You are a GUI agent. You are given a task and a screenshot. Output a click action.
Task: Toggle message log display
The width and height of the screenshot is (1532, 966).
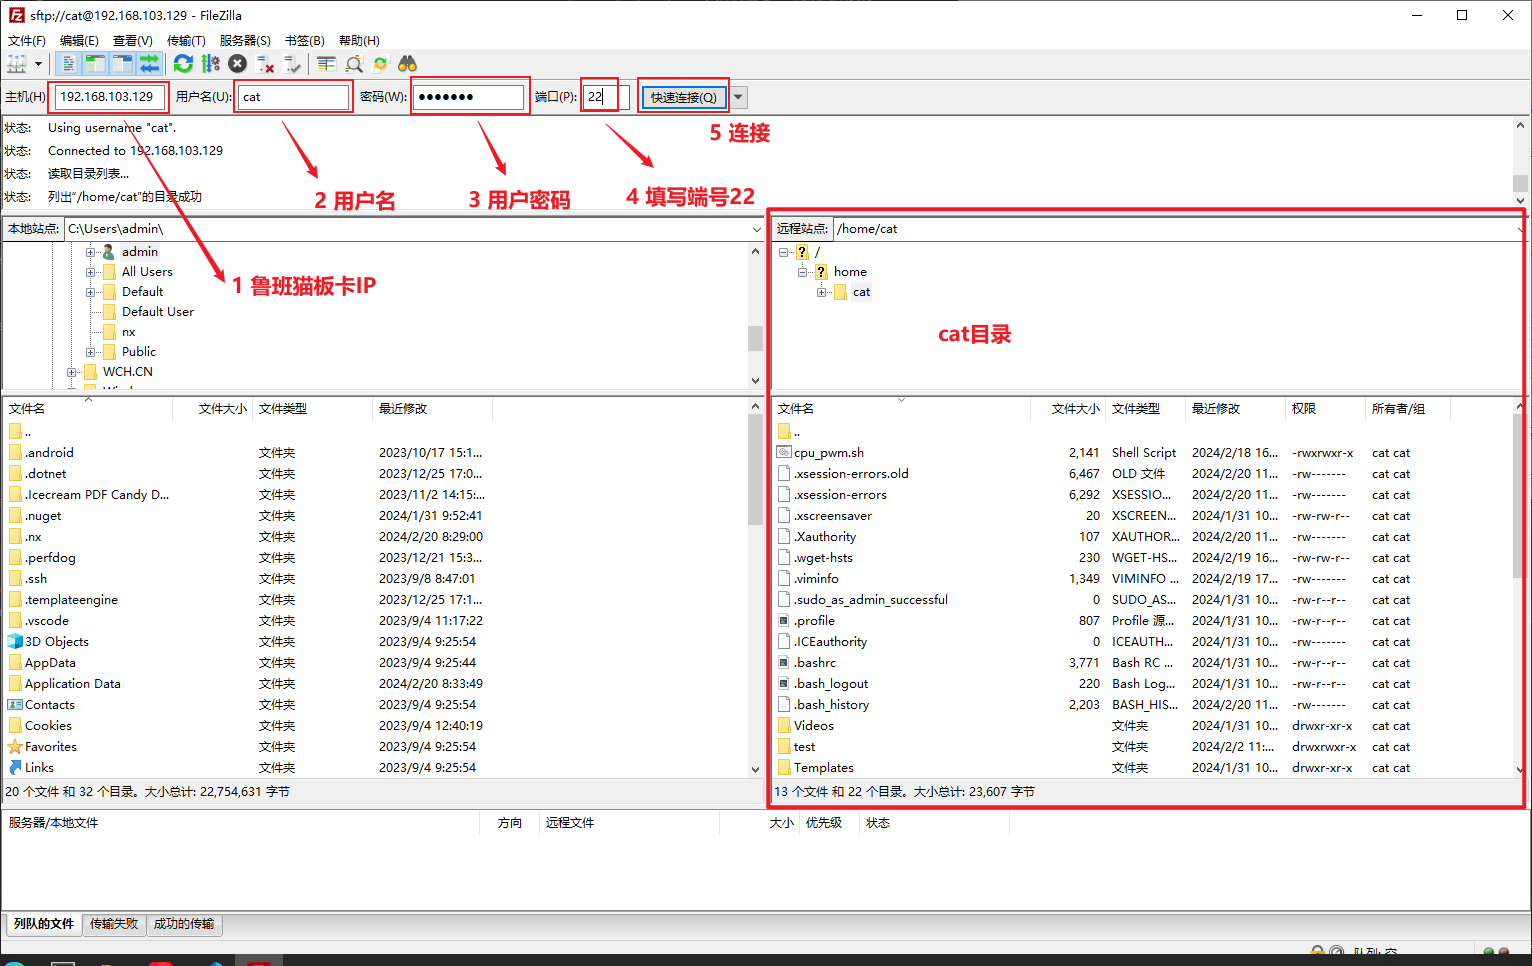tap(68, 64)
